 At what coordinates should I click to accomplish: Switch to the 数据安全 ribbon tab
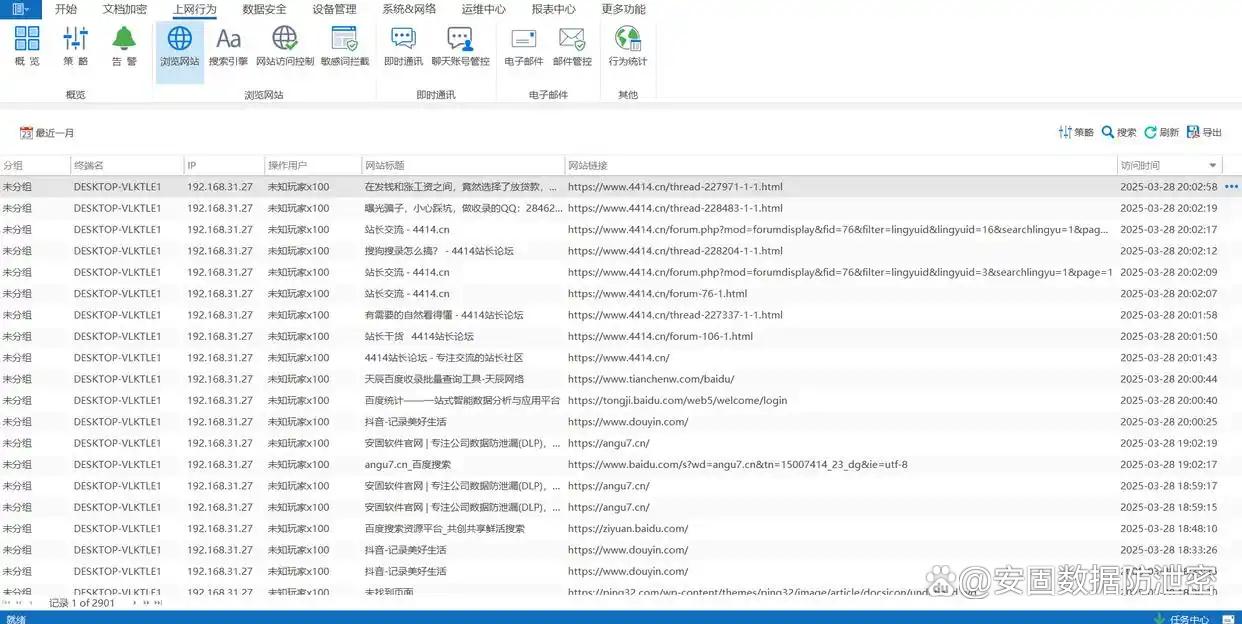(264, 9)
